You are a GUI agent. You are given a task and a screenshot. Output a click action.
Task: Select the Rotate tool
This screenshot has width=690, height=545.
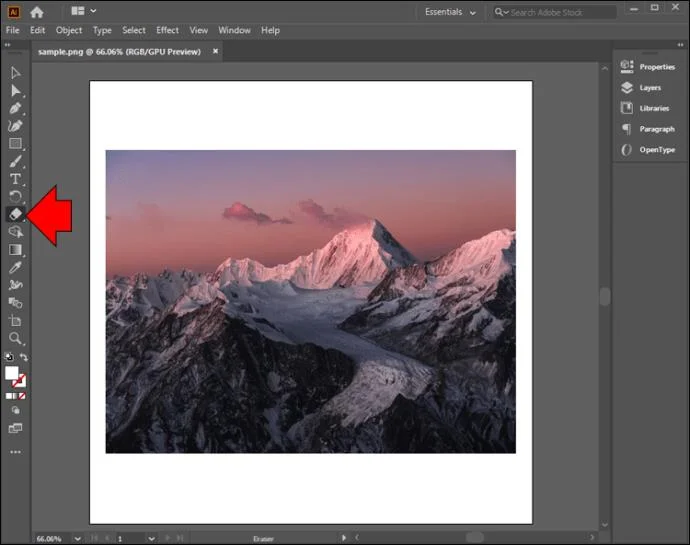pos(15,197)
